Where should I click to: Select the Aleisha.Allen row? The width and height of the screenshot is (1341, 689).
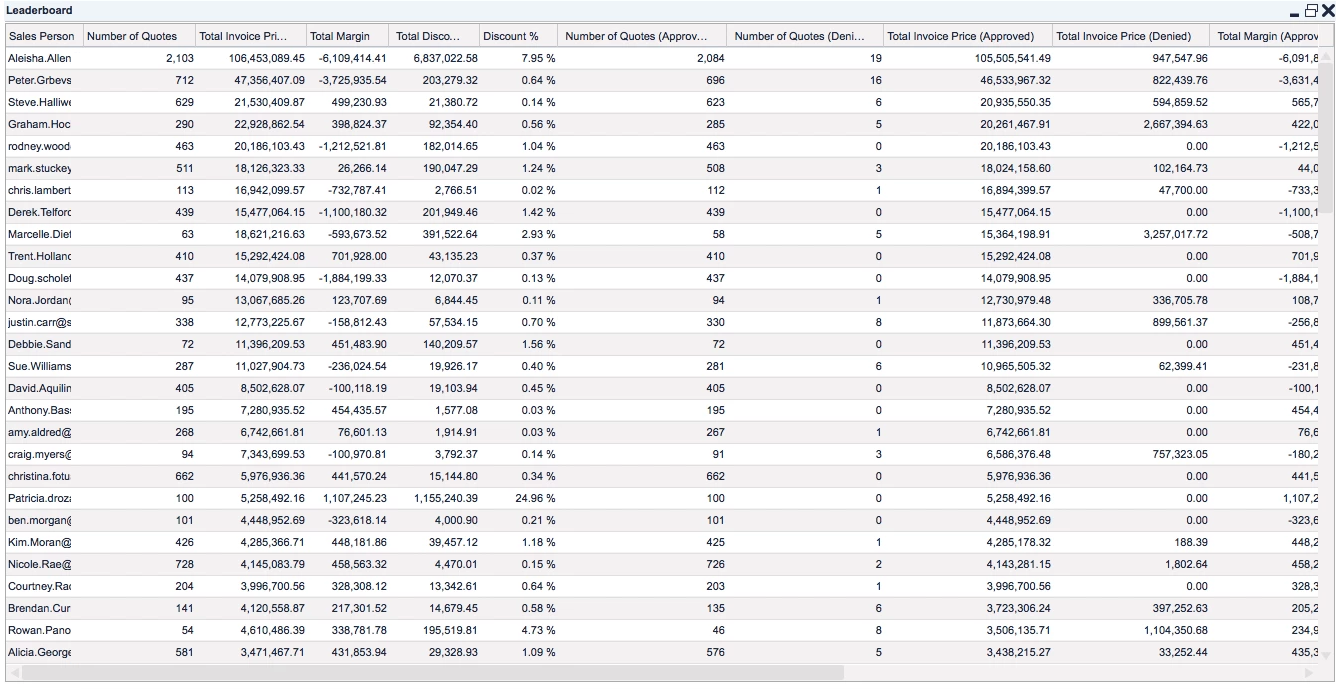pos(40,58)
